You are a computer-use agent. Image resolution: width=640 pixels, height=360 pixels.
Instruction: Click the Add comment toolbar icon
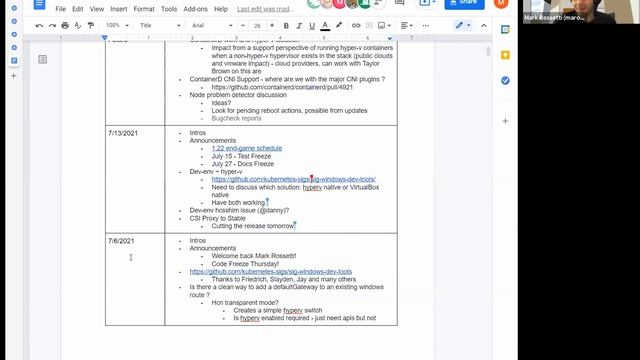369,26
